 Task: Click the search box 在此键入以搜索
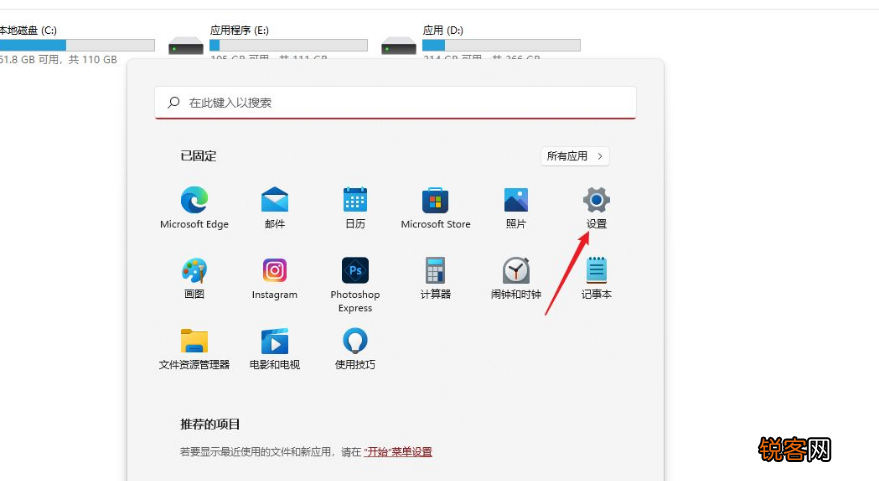395,103
